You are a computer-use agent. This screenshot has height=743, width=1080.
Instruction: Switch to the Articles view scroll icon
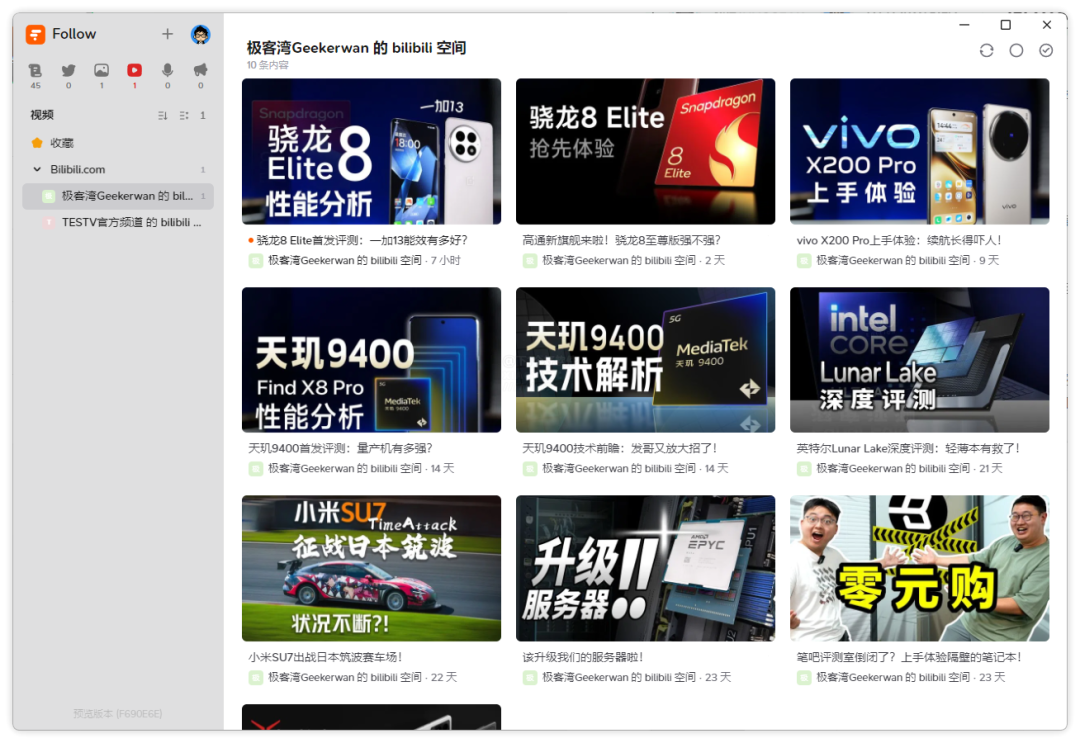[35, 70]
